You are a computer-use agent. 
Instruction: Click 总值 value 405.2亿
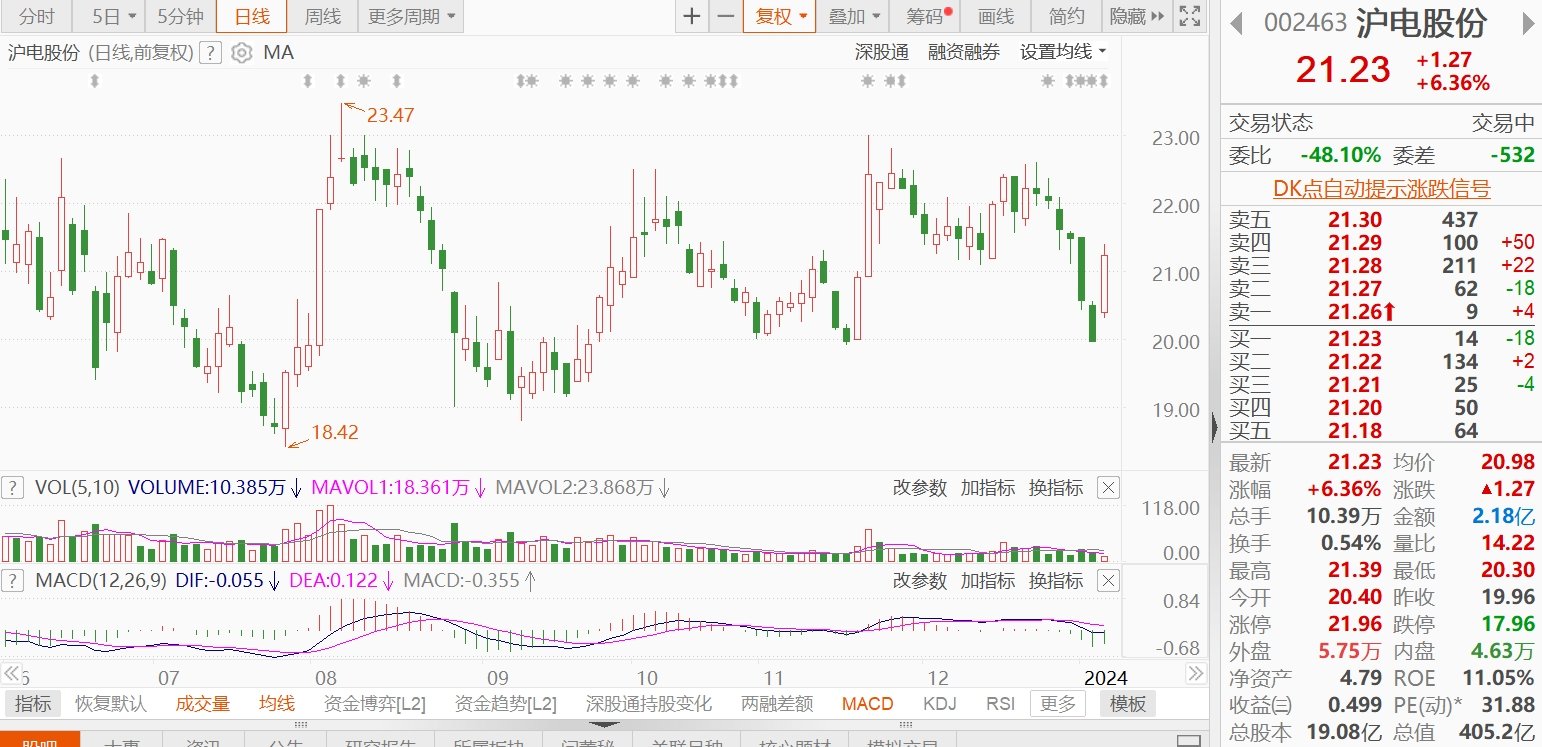pos(1496,733)
